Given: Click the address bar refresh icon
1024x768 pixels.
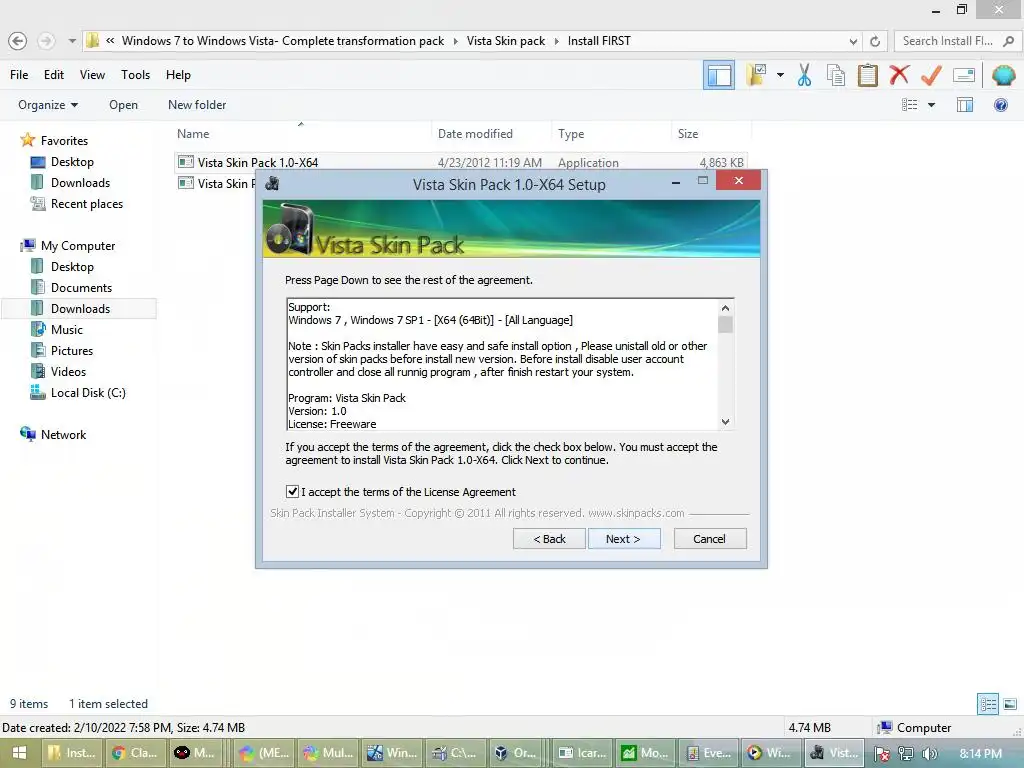Looking at the screenshot, I should coord(875,41).
